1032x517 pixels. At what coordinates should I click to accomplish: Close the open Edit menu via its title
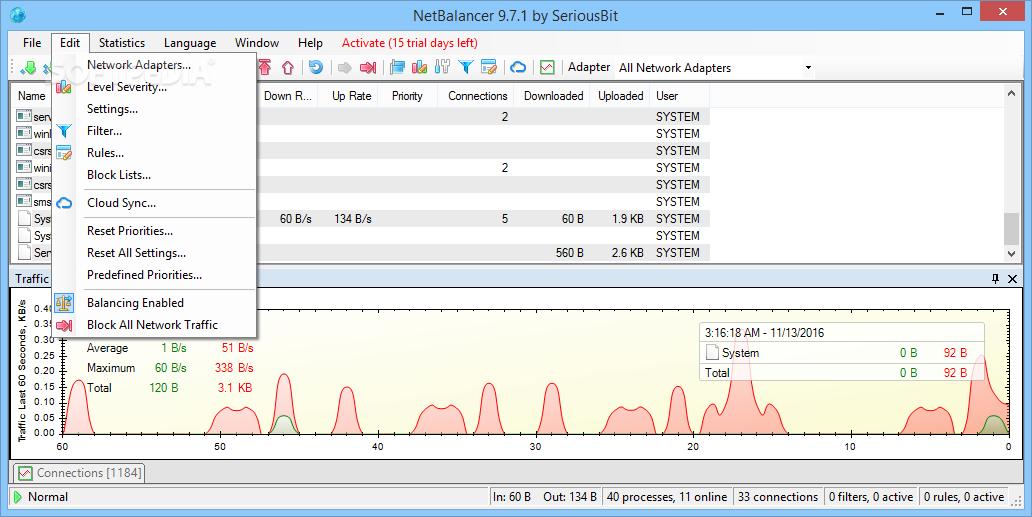pos(70,43)
